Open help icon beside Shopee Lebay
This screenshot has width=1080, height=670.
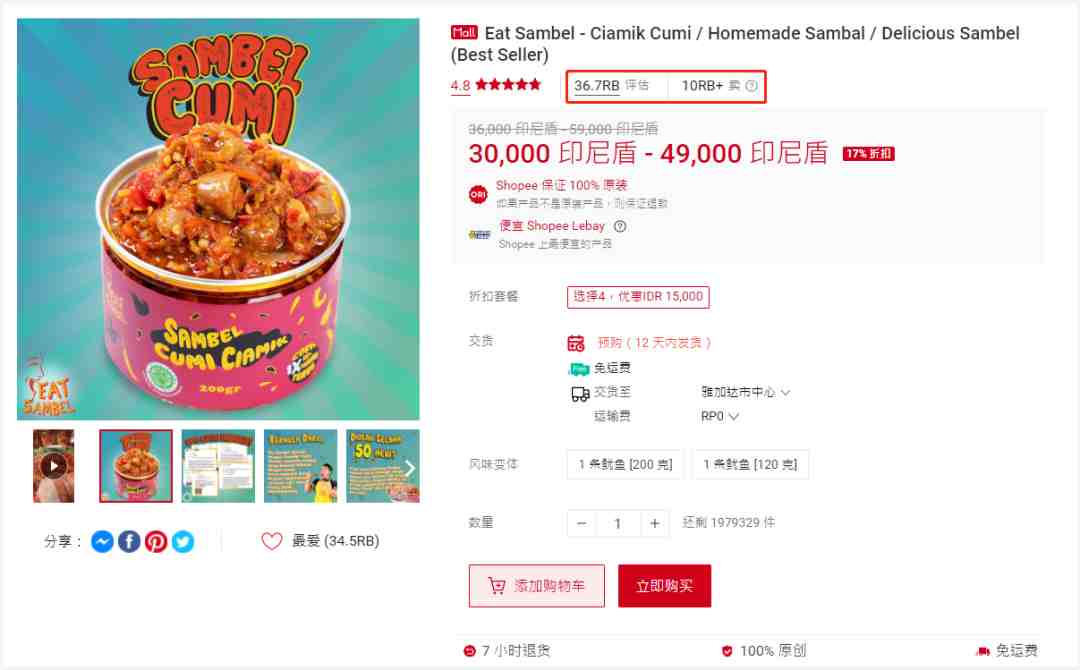620,226
